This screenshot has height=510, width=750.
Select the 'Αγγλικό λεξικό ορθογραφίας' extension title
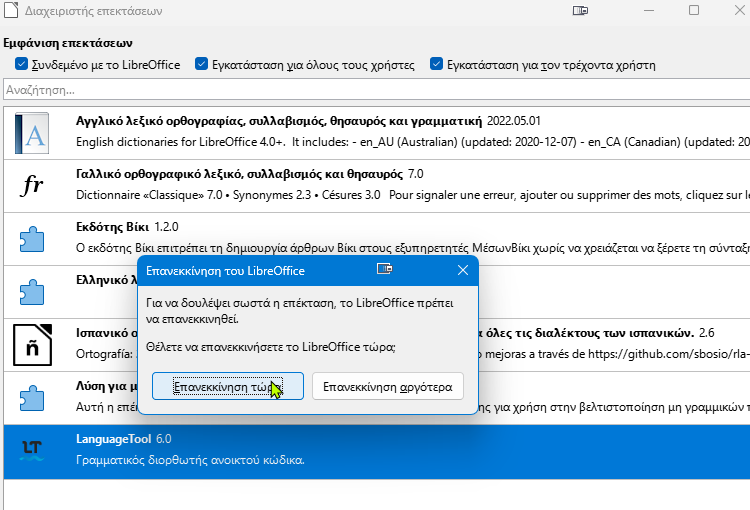click(x=279, y=121)
